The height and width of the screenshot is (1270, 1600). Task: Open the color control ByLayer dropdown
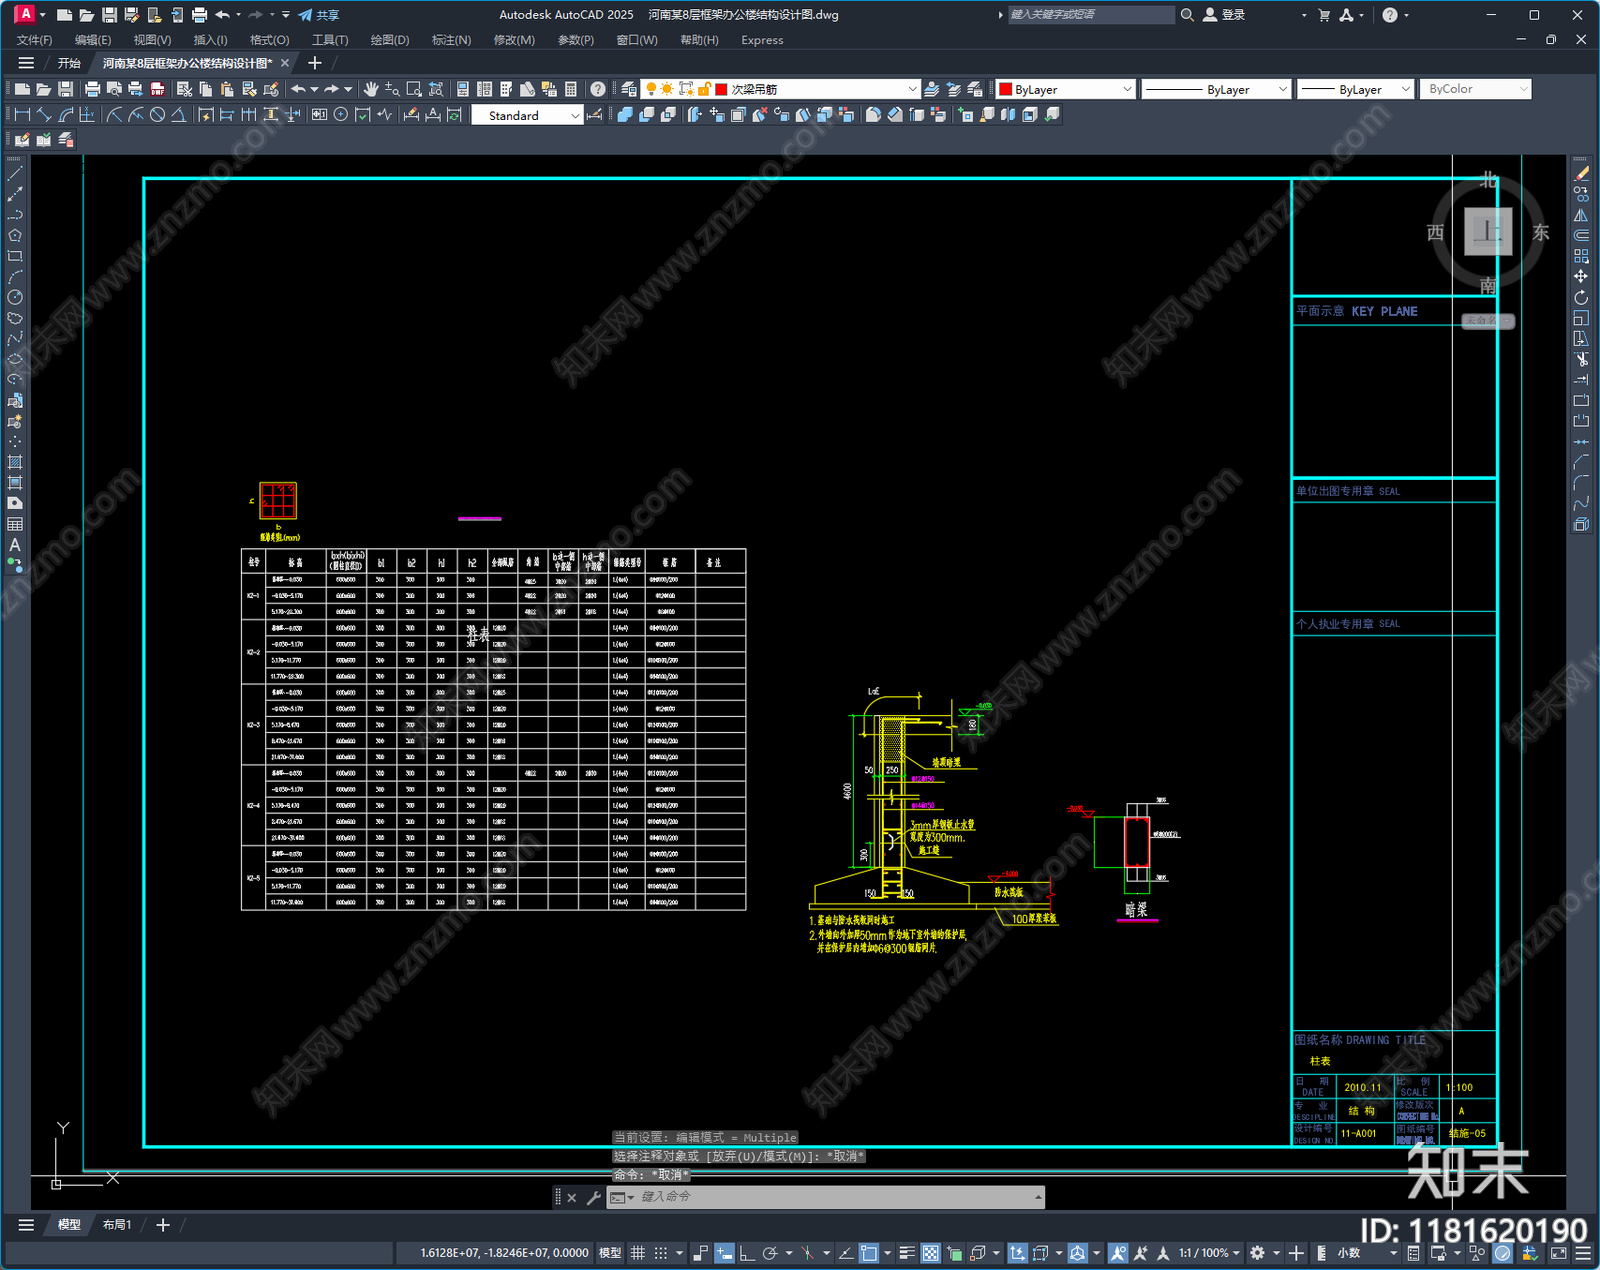(1066, 89)
